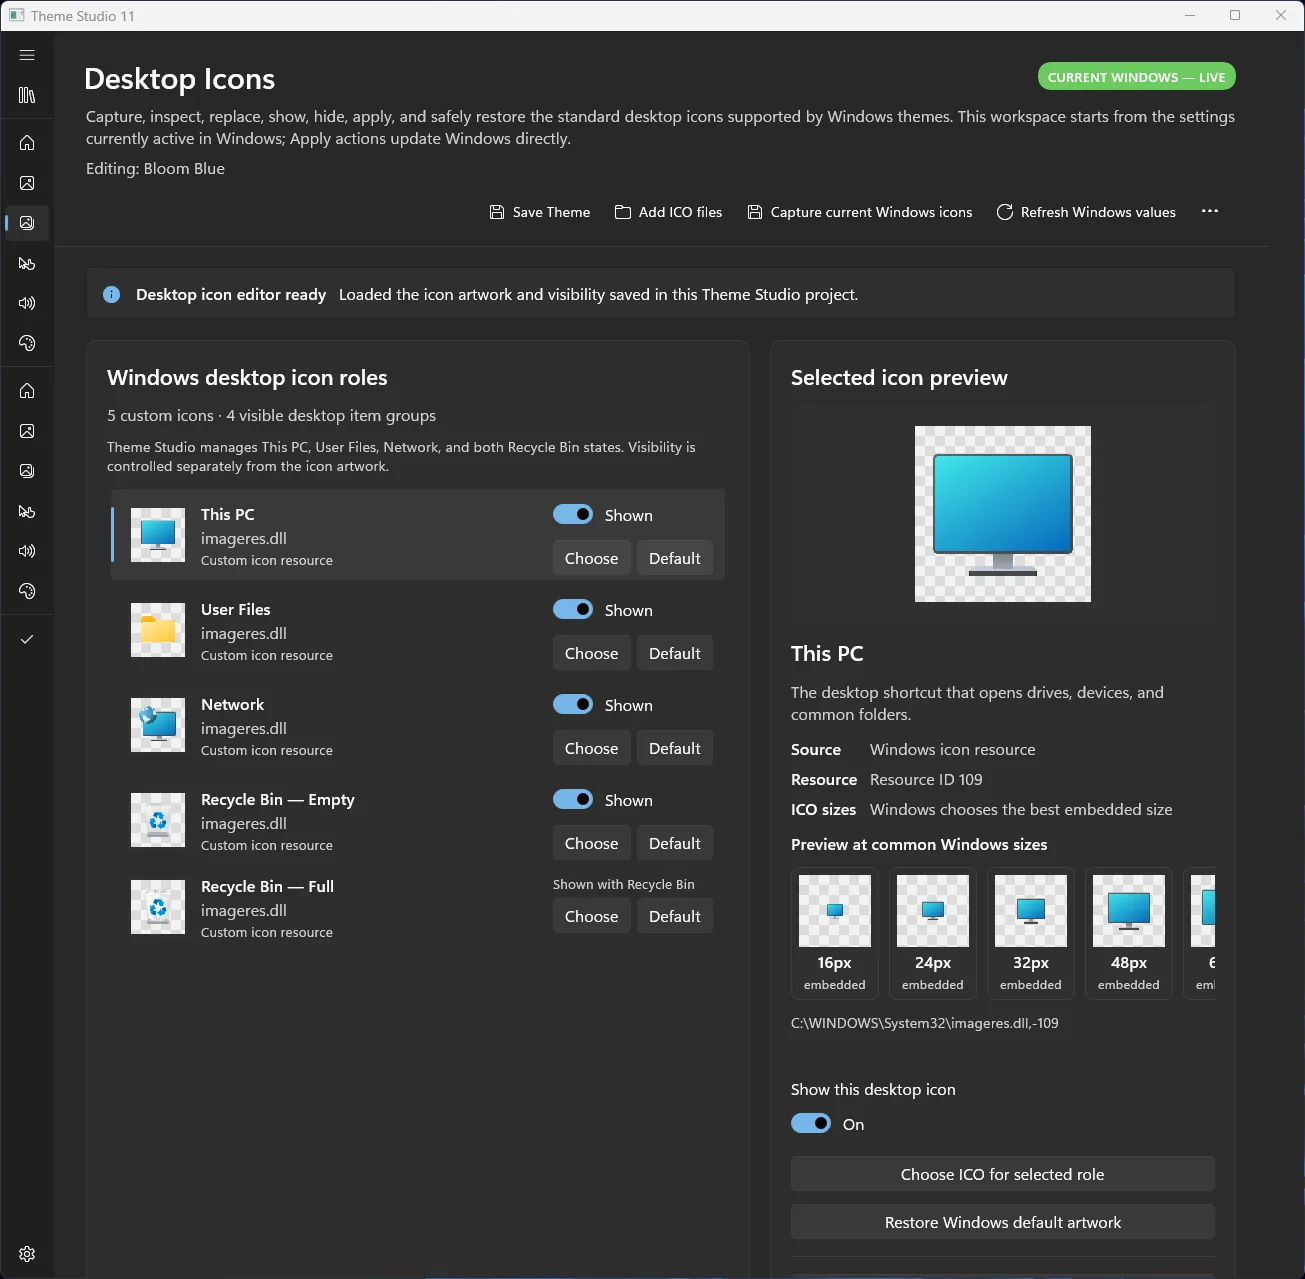Click Default for Recycle Bin — Full
Viewport: 1305px width, 1279px height.
[675, 916]
